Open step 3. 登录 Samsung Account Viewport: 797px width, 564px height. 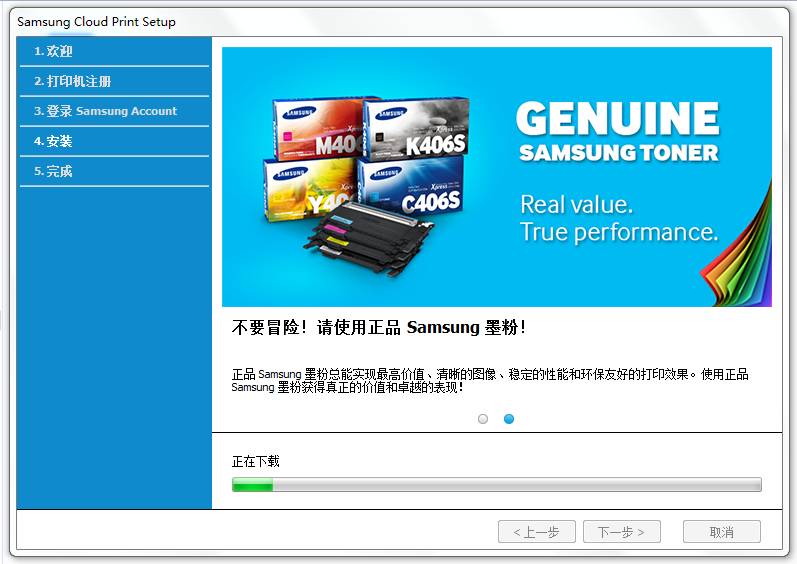point(114,111)
